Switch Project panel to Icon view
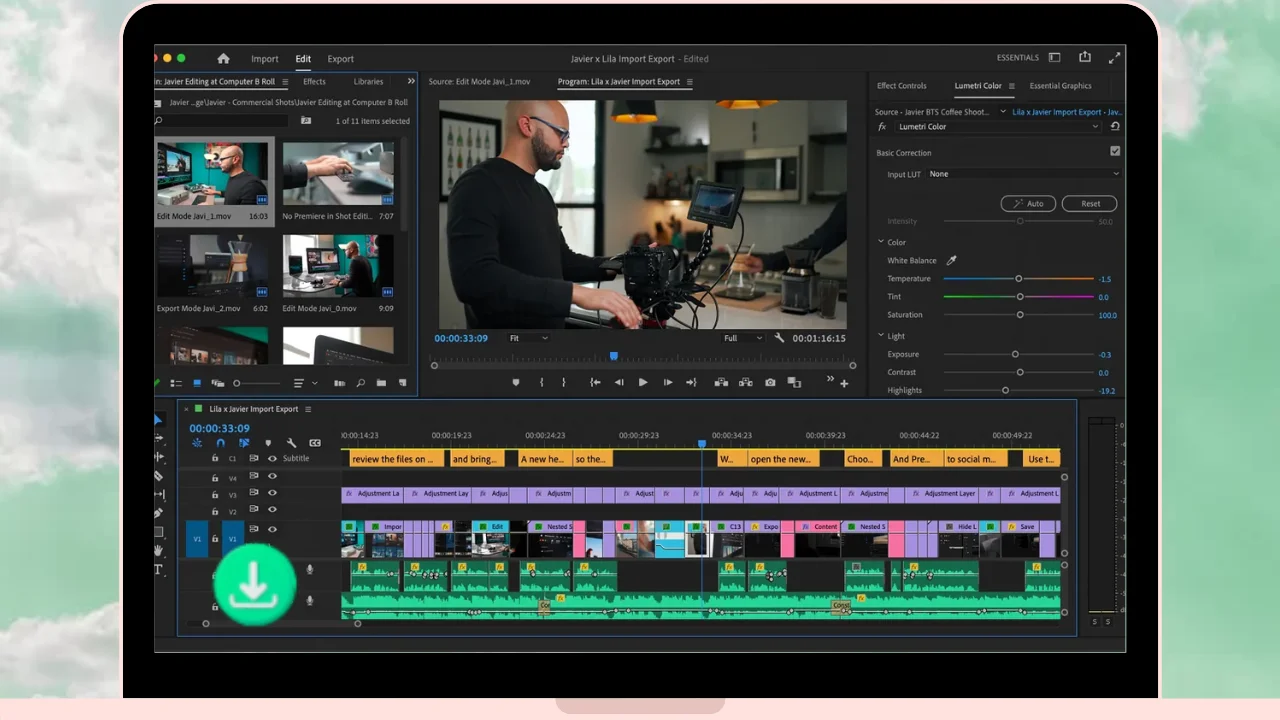 (x=197, y=383)
